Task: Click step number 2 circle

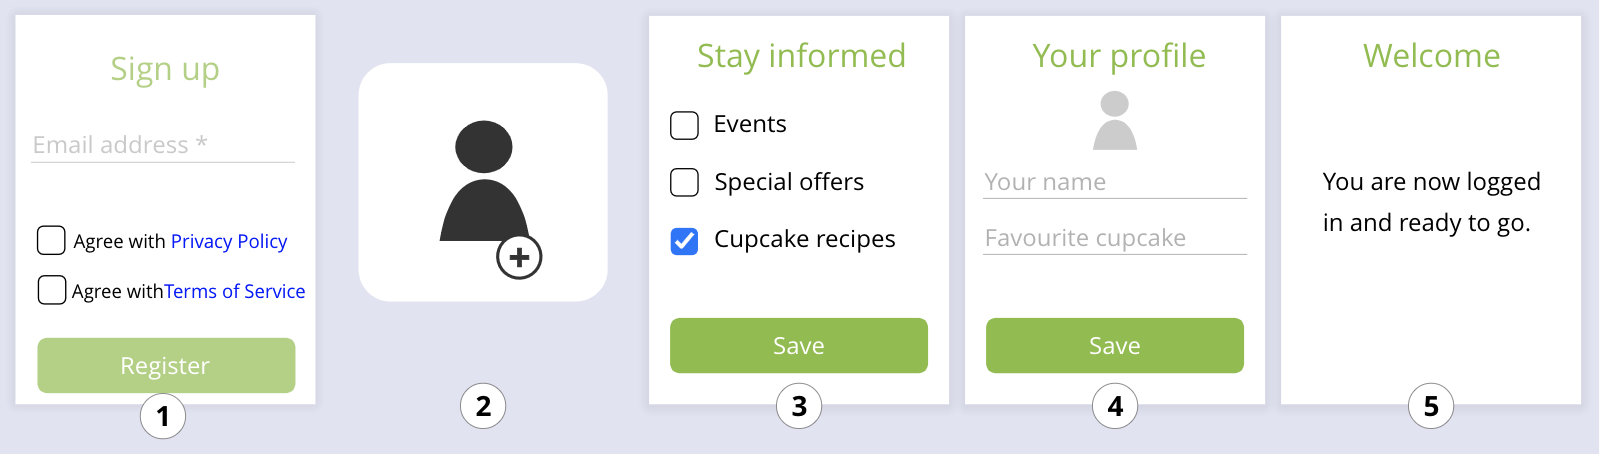Action: coord(483,406)
